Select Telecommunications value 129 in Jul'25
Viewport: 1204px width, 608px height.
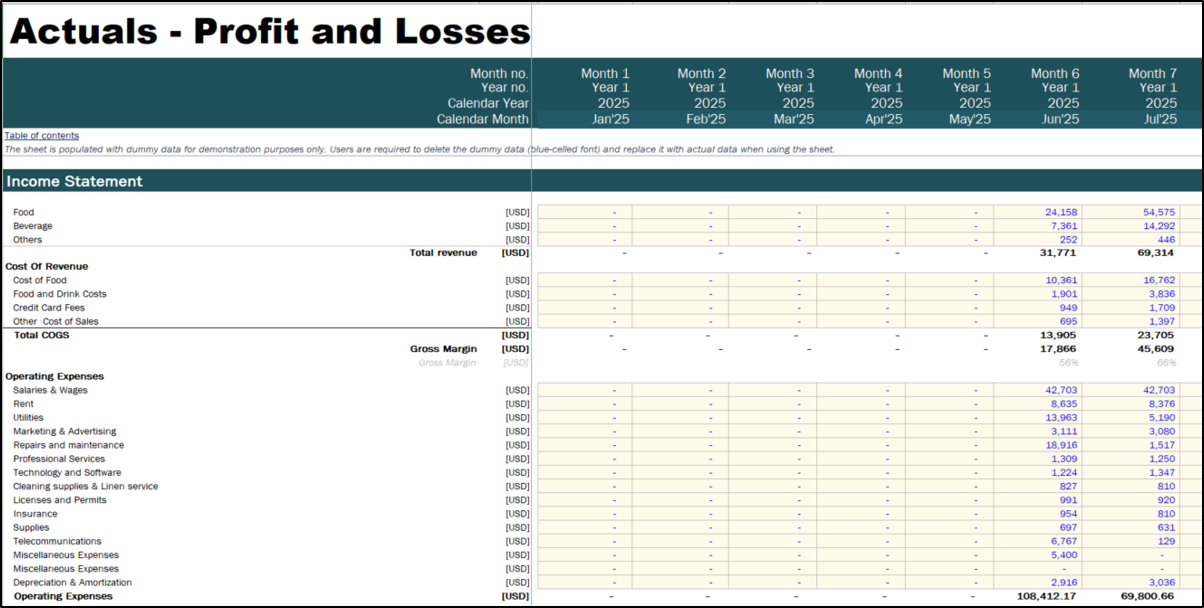(x=1166, y=541)
